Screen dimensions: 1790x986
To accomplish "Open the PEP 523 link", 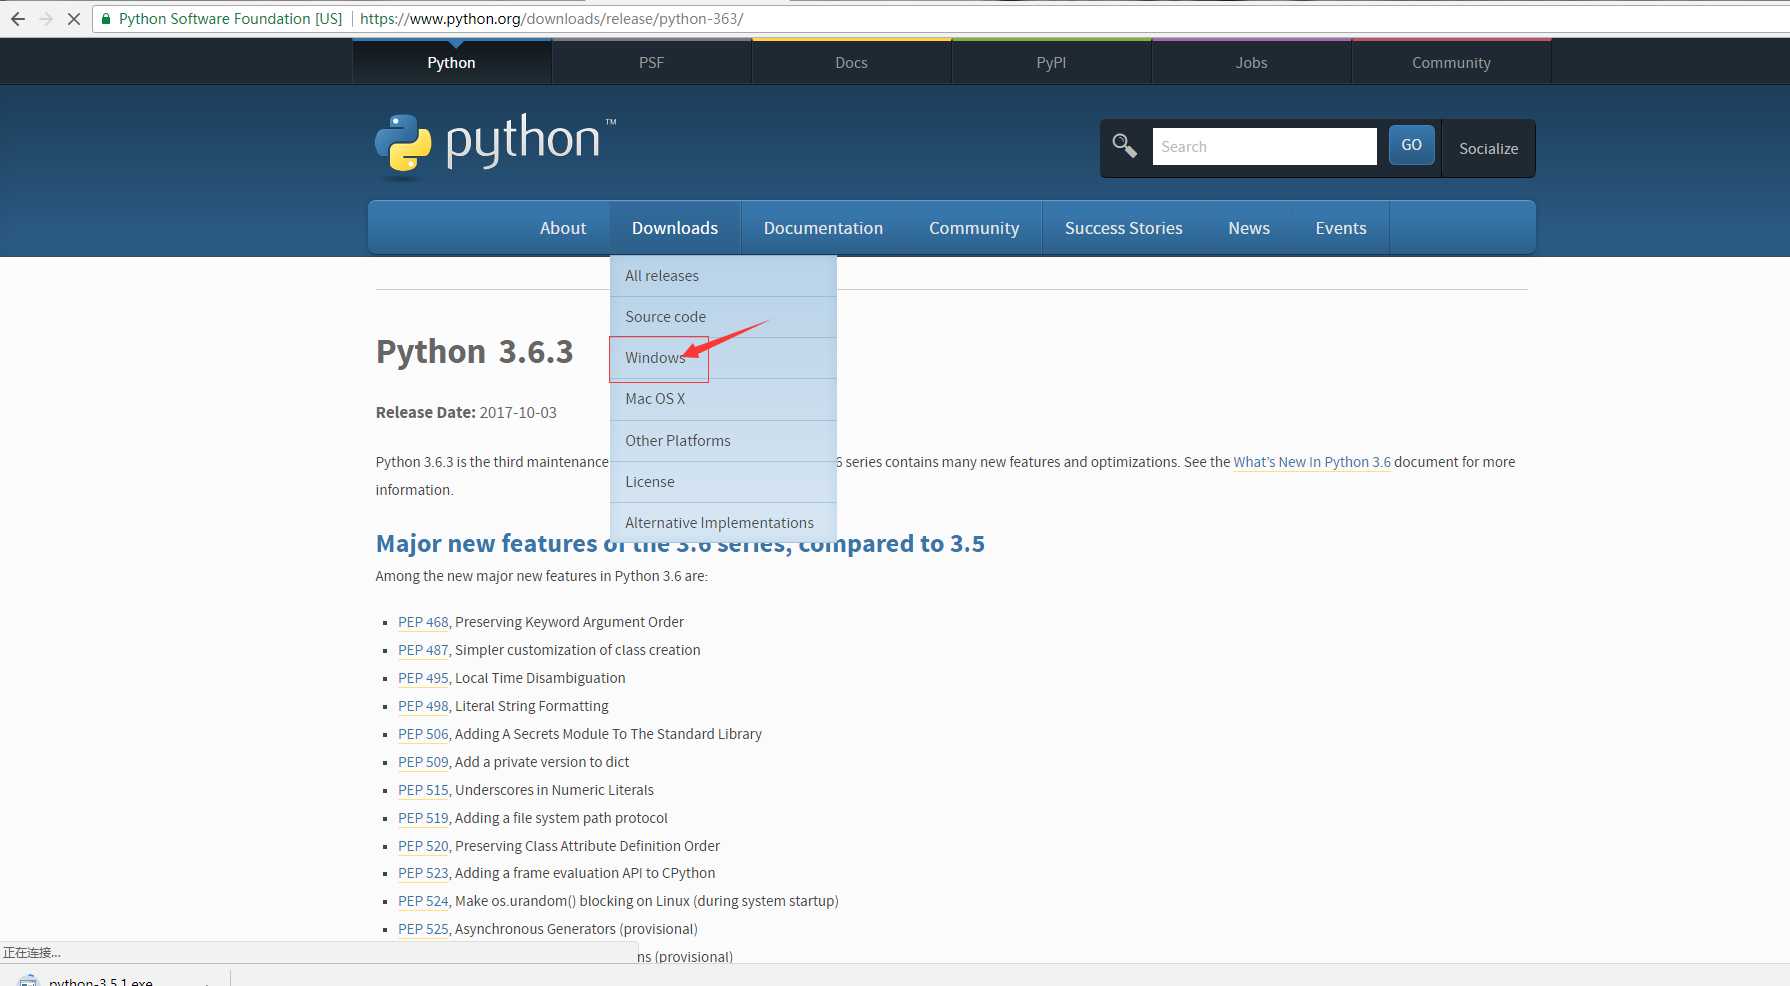I will 423,873.
